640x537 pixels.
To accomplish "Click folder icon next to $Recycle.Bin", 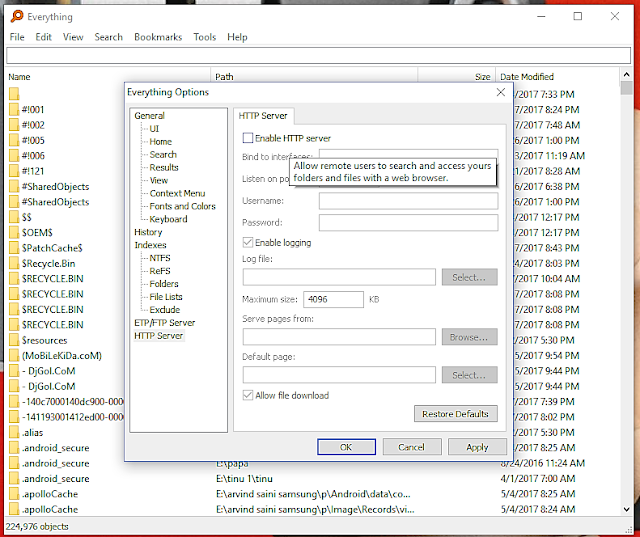I will (14, 263).
